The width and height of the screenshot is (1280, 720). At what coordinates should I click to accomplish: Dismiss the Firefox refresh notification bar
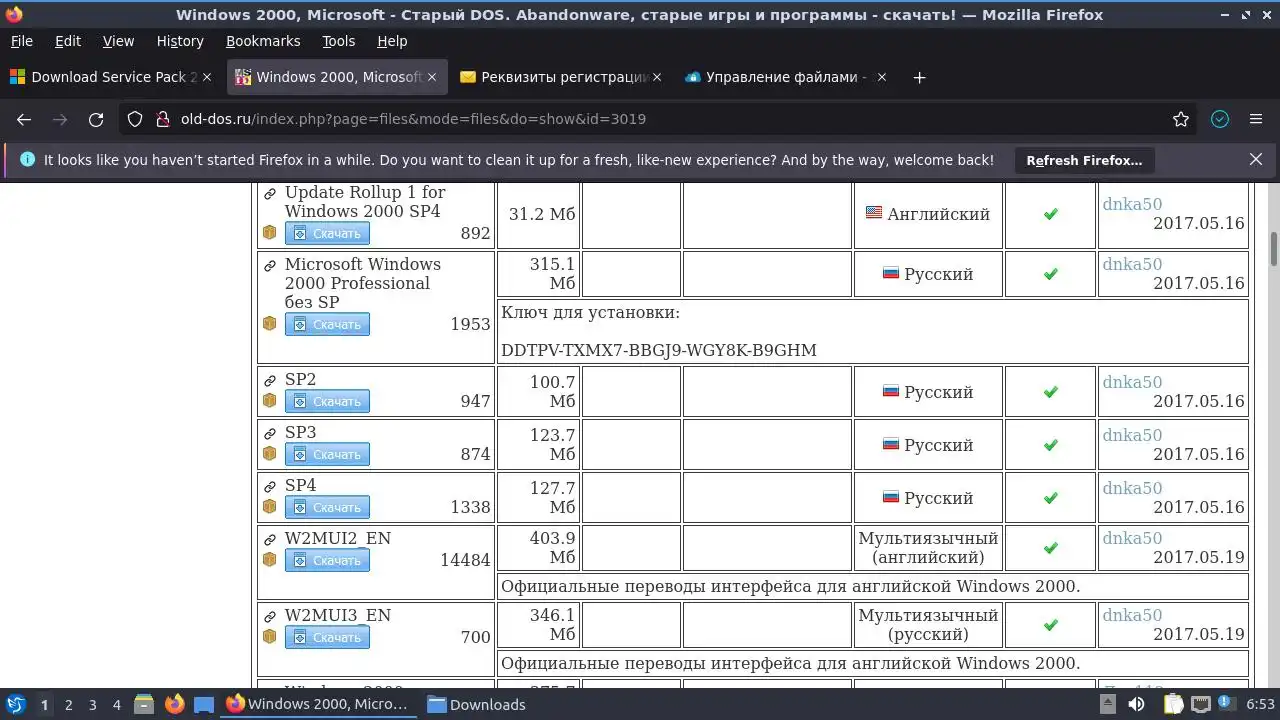1256,160
